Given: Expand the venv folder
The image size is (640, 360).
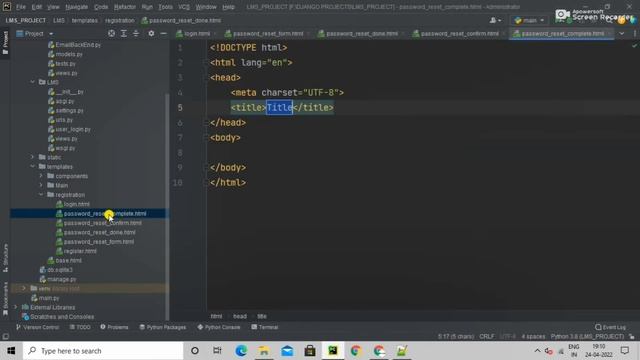Looking at the screenshot, I should 24,289.
